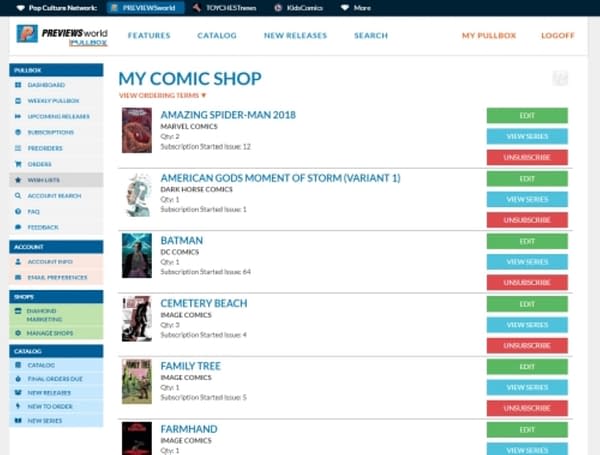The width and height of the screenshot is (600, 455).
Task: Unsubscribe from American Gods Moment of Storm
Action: pyautogui.click(x=527, y=220)
